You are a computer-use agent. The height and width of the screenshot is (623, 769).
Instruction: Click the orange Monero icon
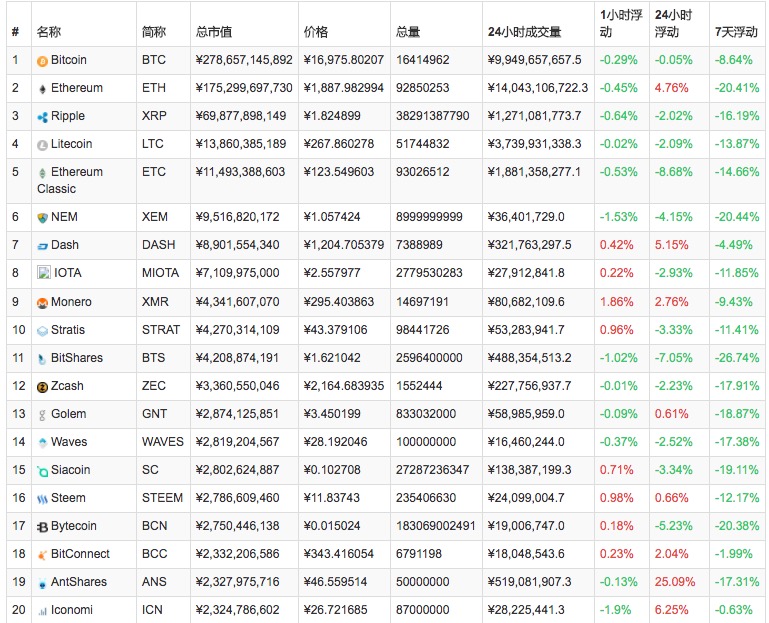(42, 302)
